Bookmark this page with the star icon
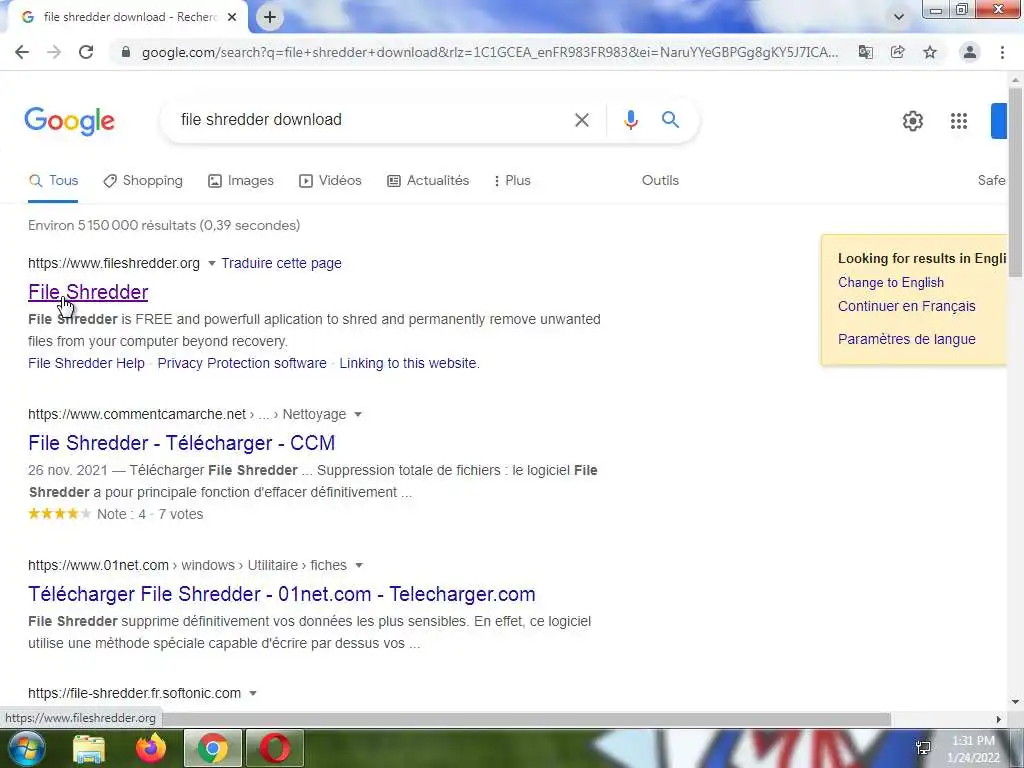The width and height of the screenshot is (1024, 768). coord(930,52)
